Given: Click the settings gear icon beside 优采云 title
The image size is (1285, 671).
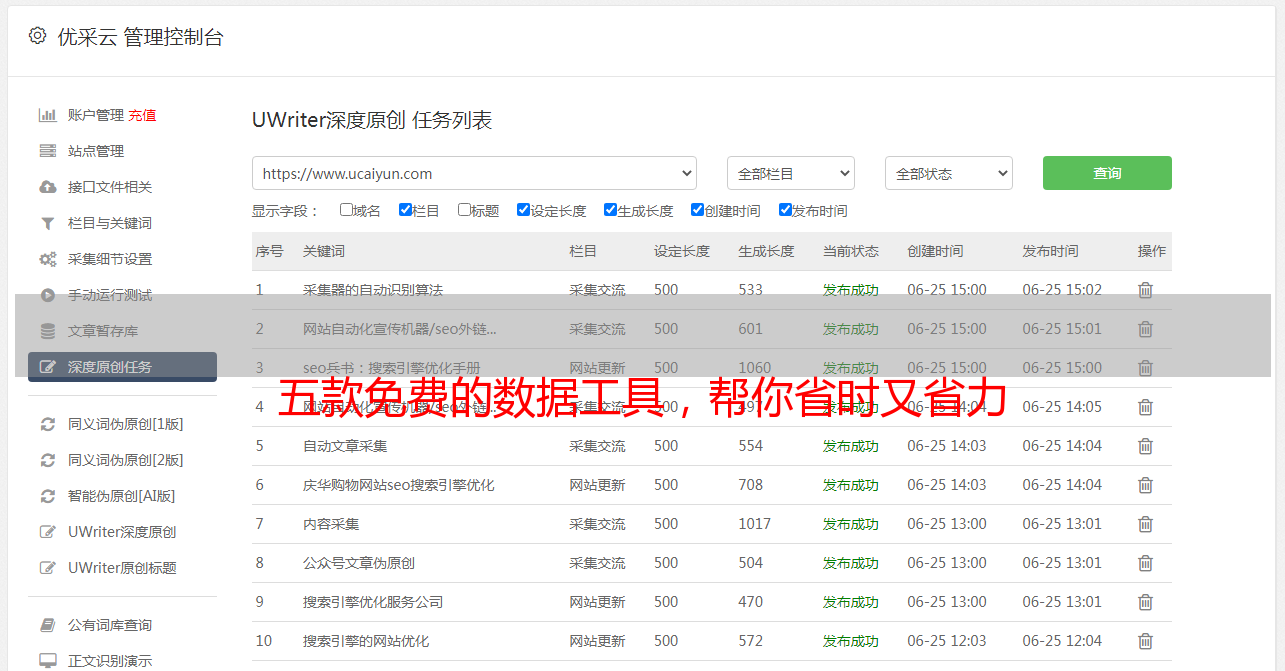Looking at the screenshot, I should point(37,36).
